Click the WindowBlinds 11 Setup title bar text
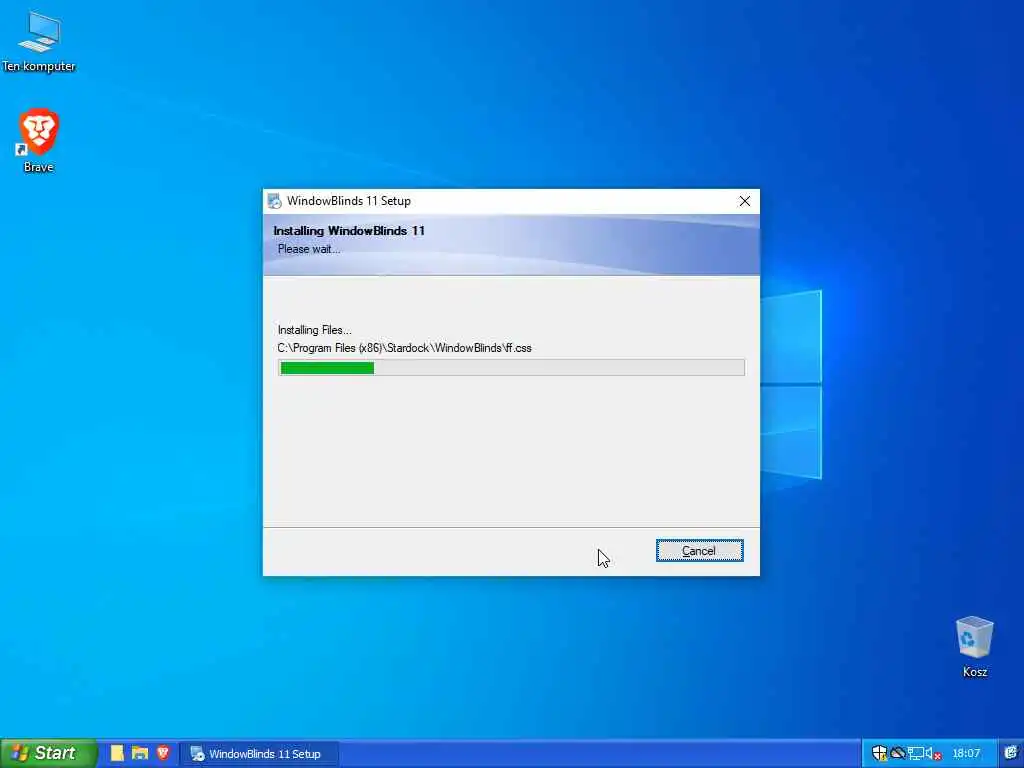The height and width of the screenshot is (768, 1024). click(x=349, y=201)
